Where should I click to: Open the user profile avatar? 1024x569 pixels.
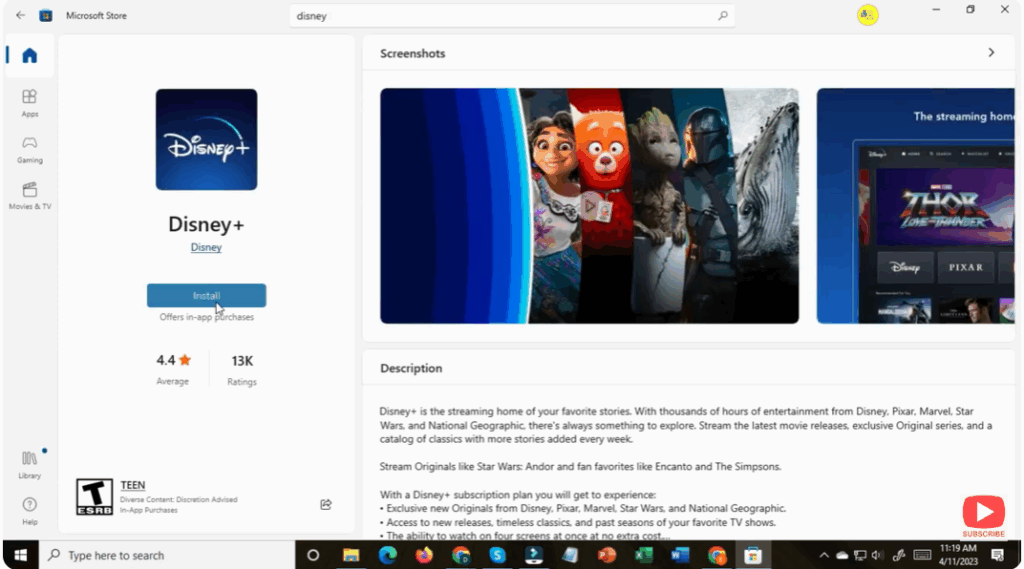[867, 15]
